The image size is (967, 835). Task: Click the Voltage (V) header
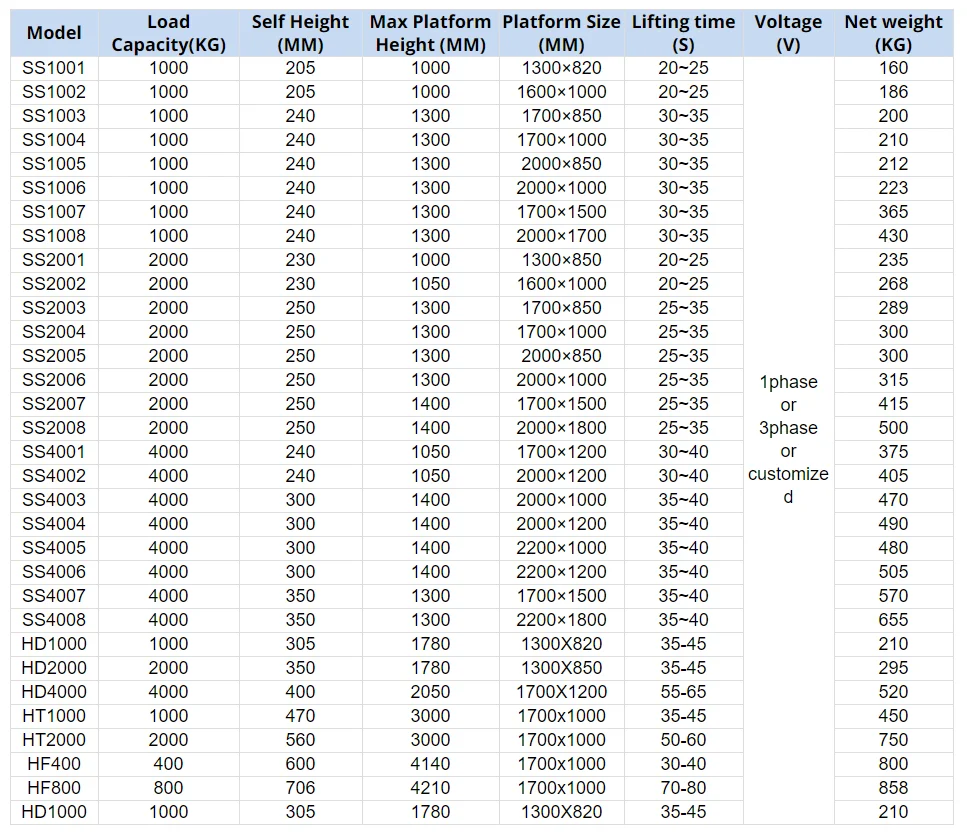(x=788, y=33)
